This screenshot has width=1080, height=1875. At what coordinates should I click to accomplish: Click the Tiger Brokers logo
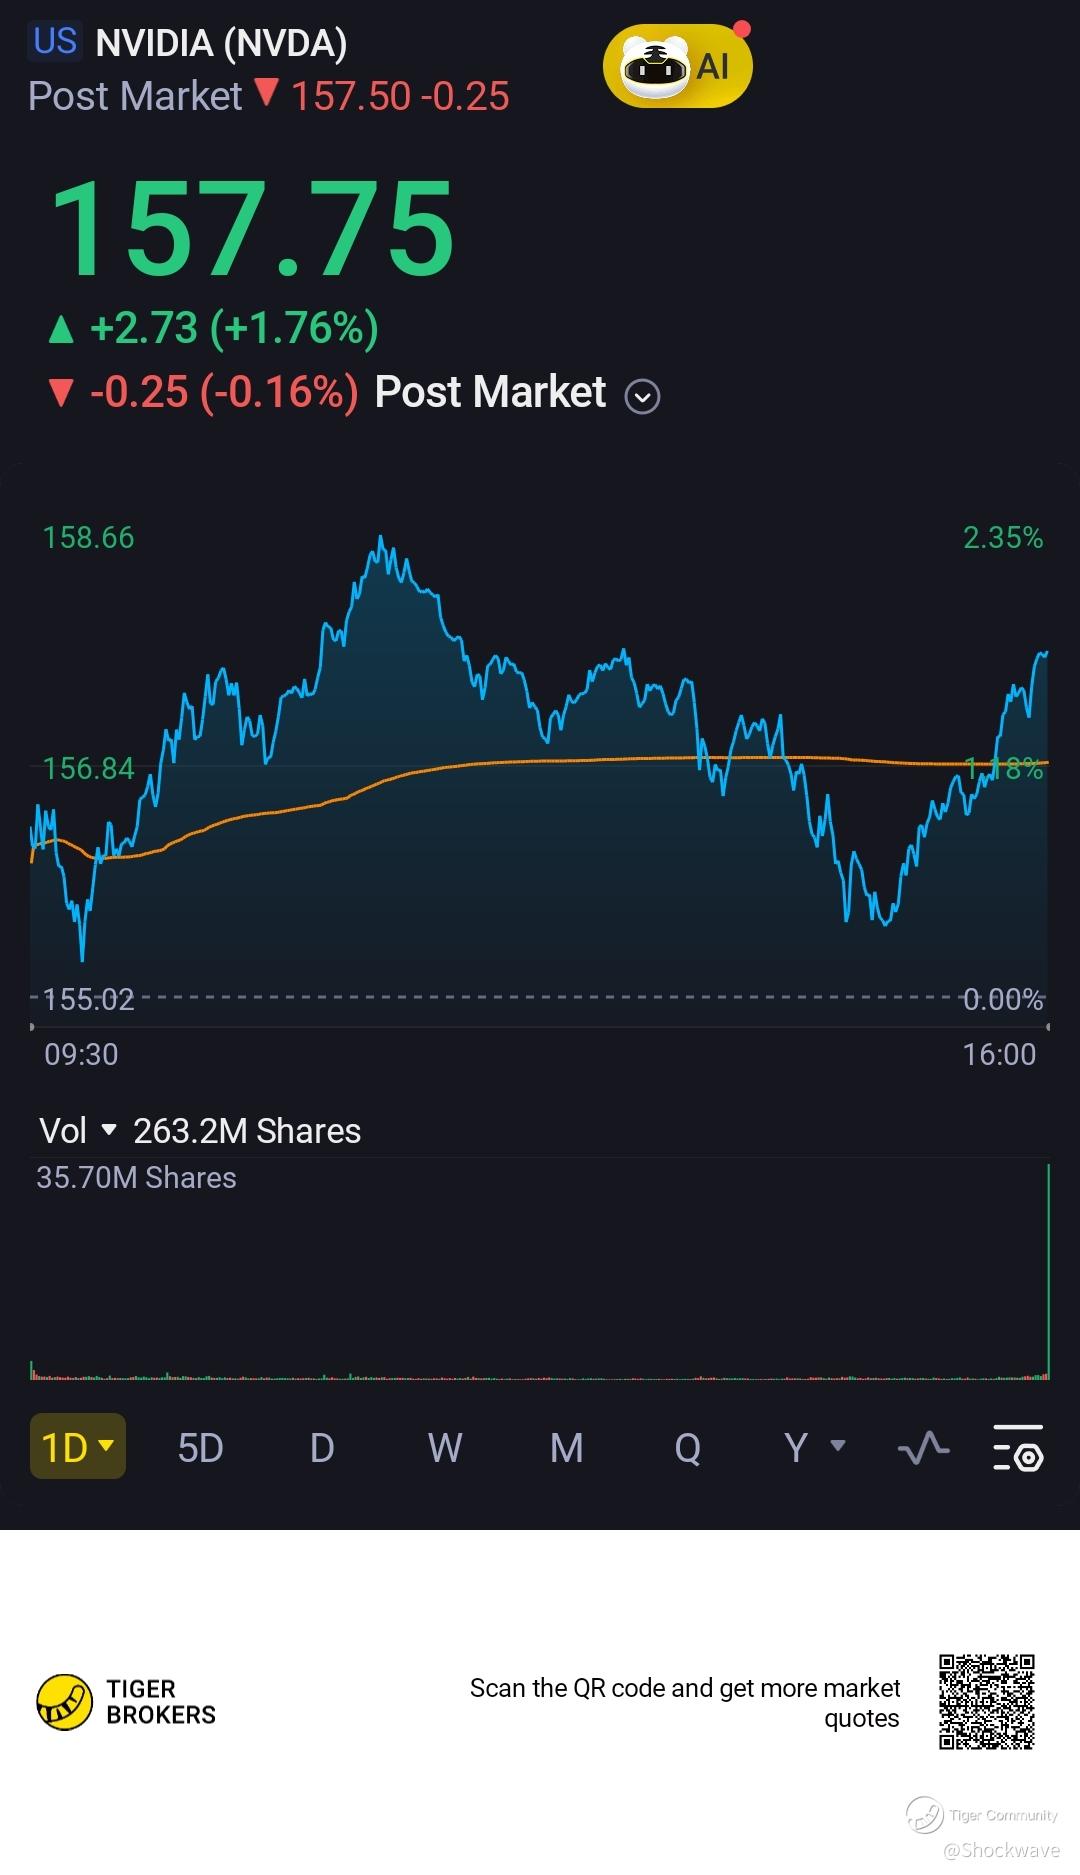pos(126,1702)
